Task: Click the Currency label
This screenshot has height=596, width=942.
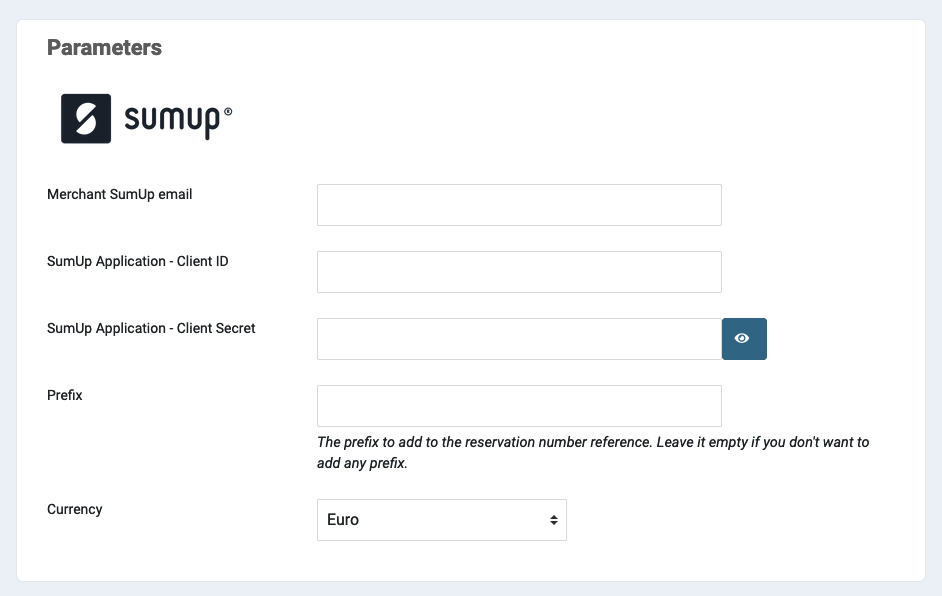Action: (x=75, y=509)
